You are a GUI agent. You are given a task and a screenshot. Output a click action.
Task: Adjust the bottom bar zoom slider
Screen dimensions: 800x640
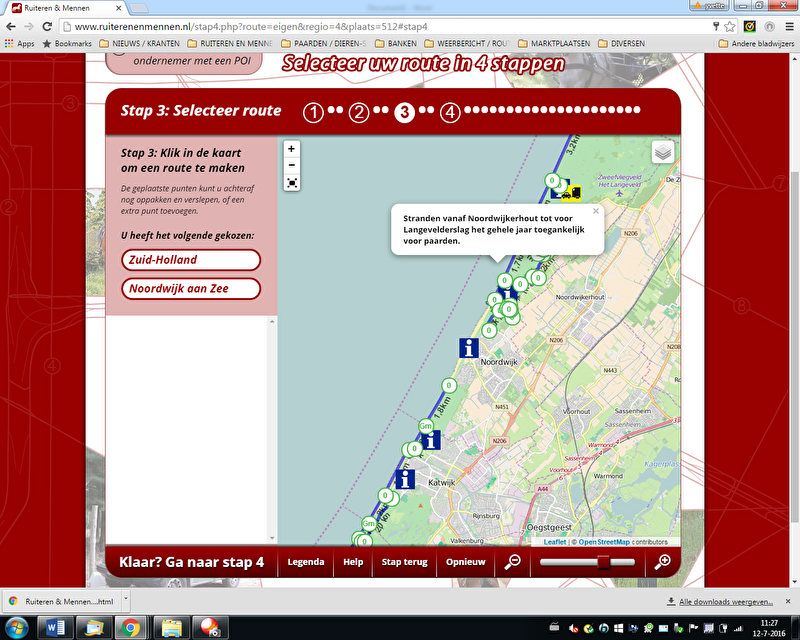coord(603,562)
